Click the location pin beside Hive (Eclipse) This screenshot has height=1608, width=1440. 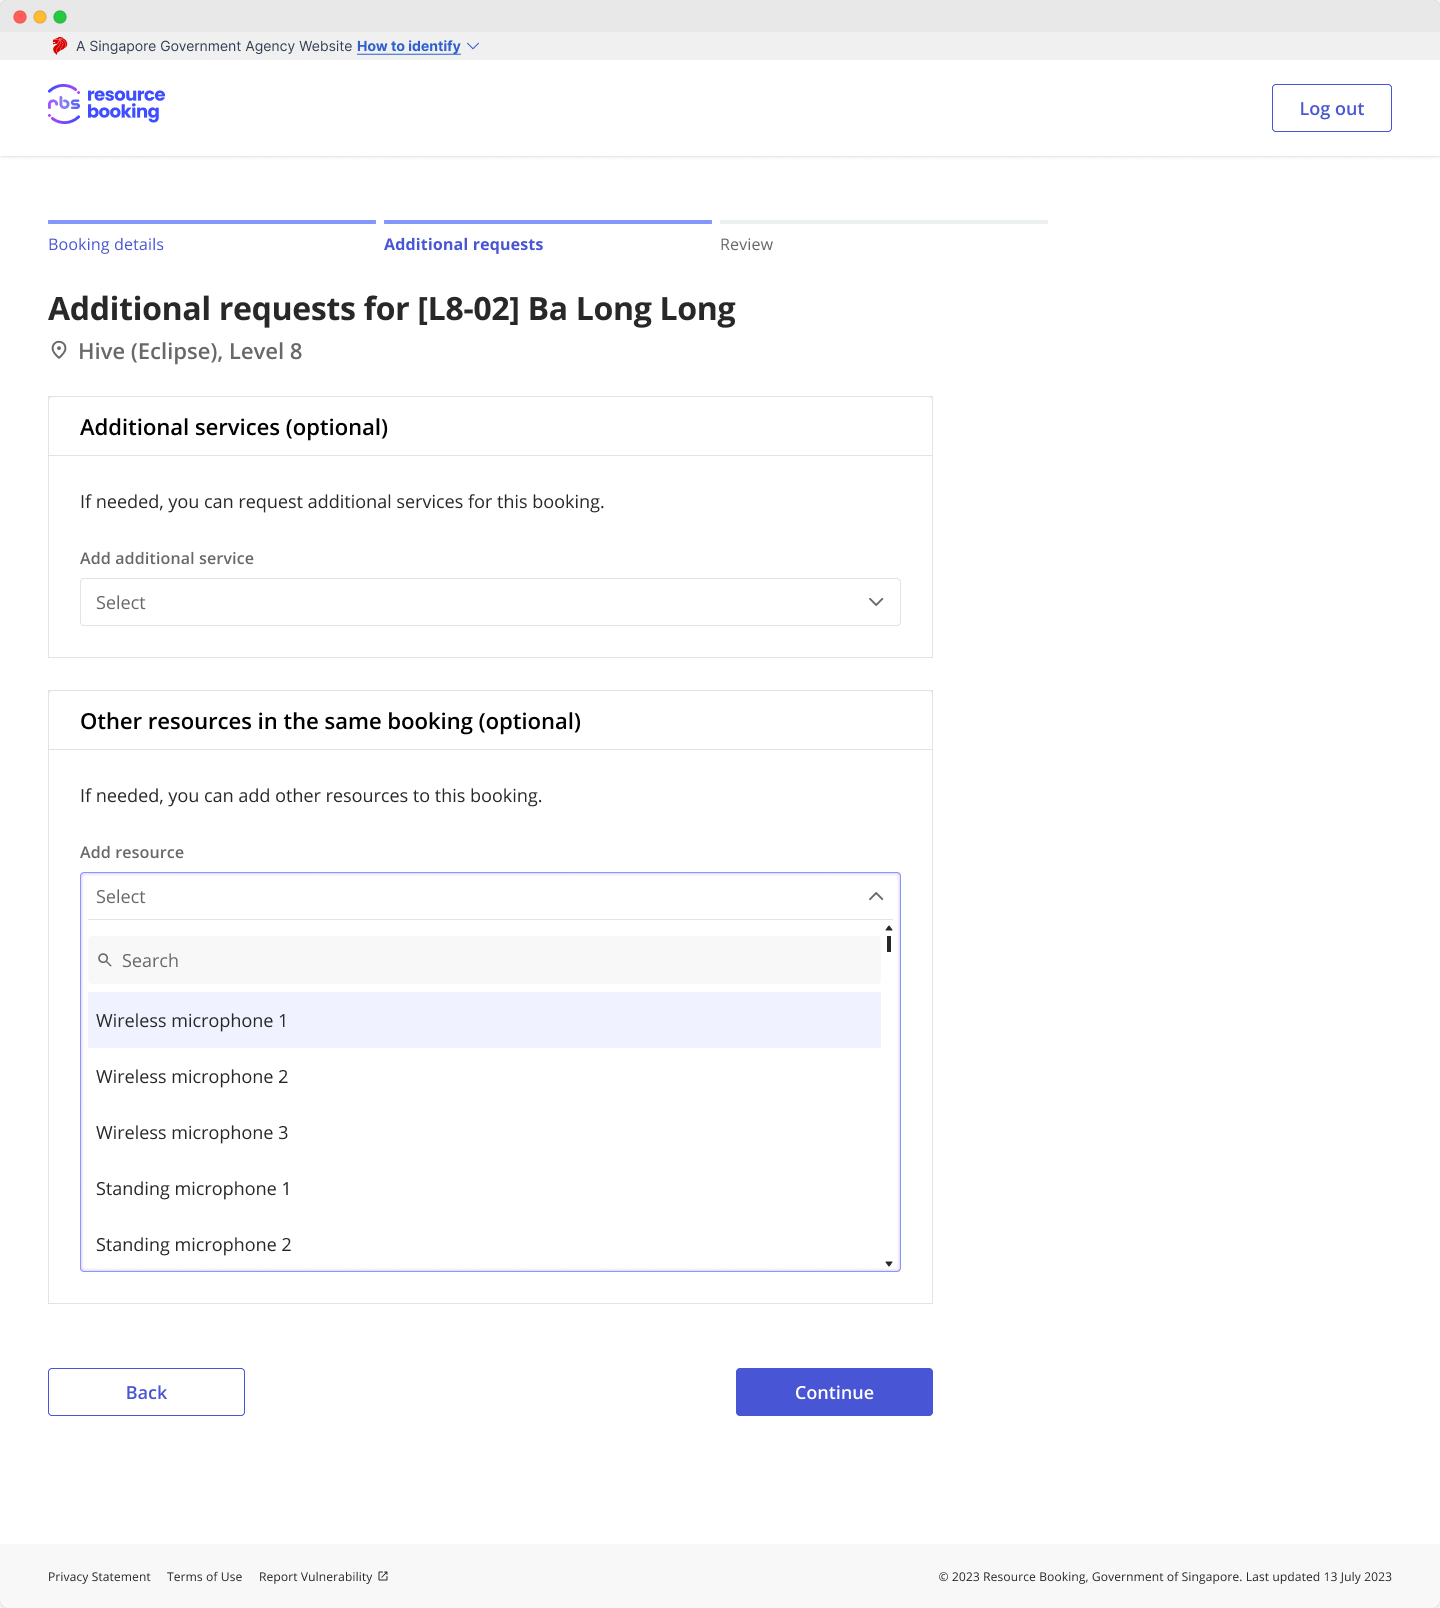pyautogui.click(x=59, y=350)
